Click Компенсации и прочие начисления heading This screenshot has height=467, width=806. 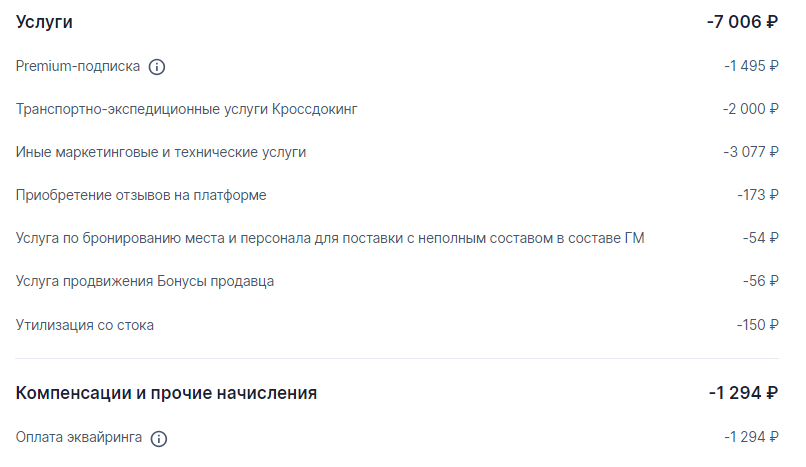[x=166, y=393]
